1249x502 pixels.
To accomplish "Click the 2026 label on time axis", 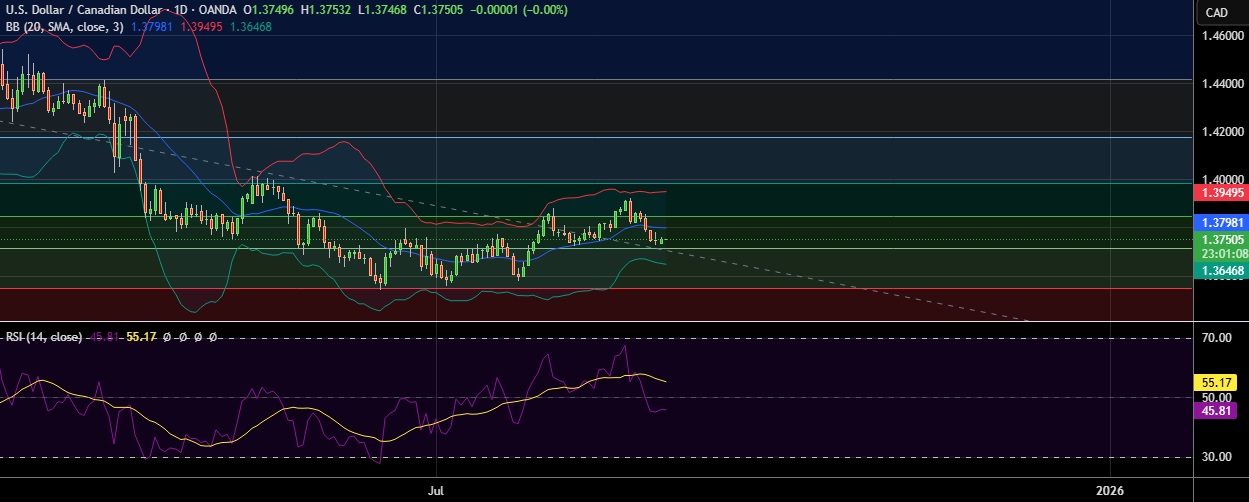I will 1110,491.
